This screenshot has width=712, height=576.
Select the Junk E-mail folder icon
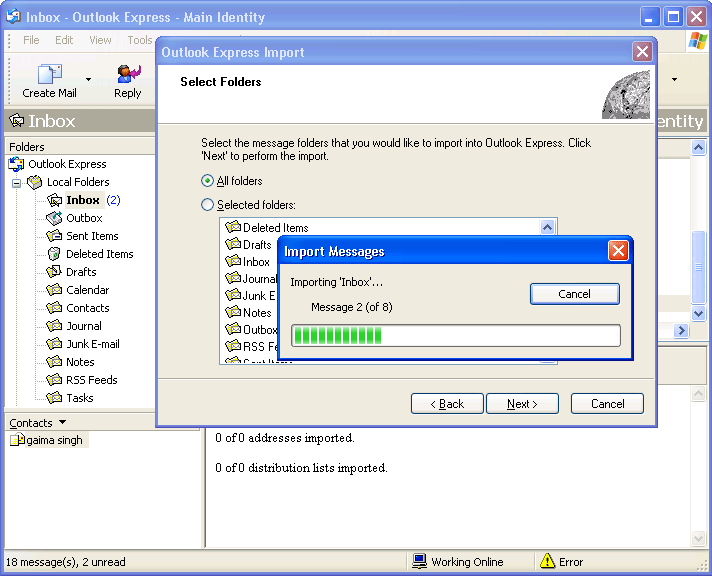click(54, 344)
